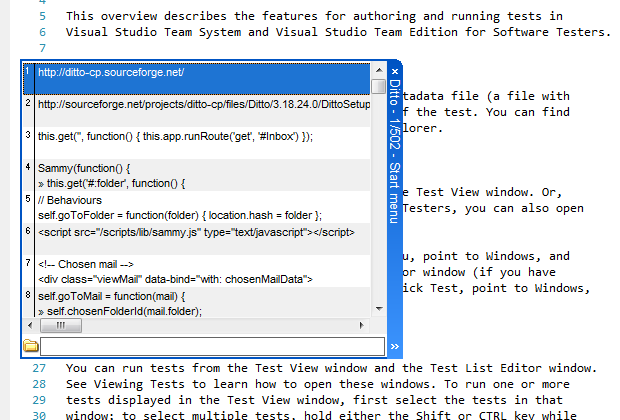Click the text 'u, point to Windows, and'

coord(486,256)
